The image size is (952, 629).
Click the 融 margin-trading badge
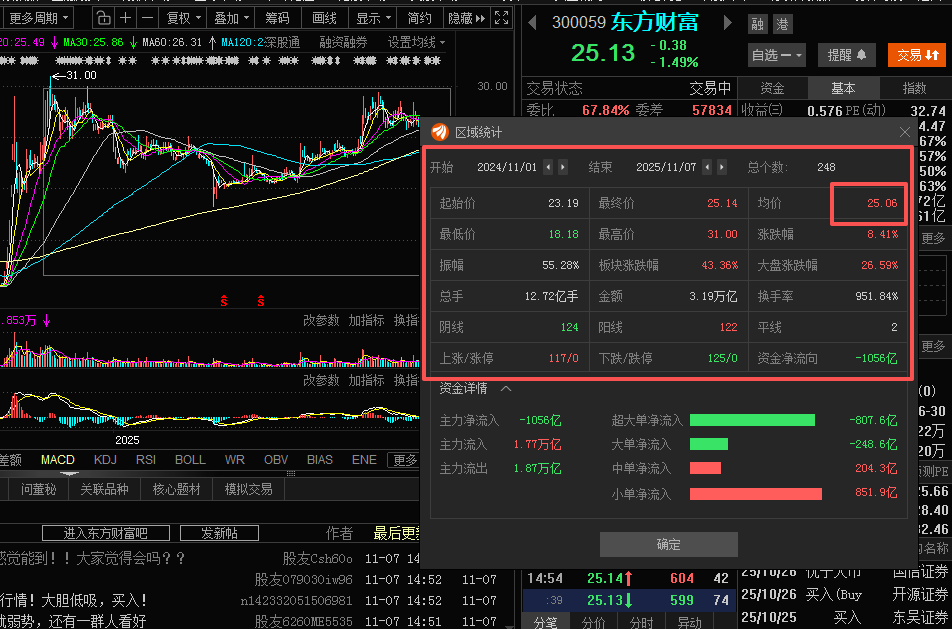pos(757,24)
